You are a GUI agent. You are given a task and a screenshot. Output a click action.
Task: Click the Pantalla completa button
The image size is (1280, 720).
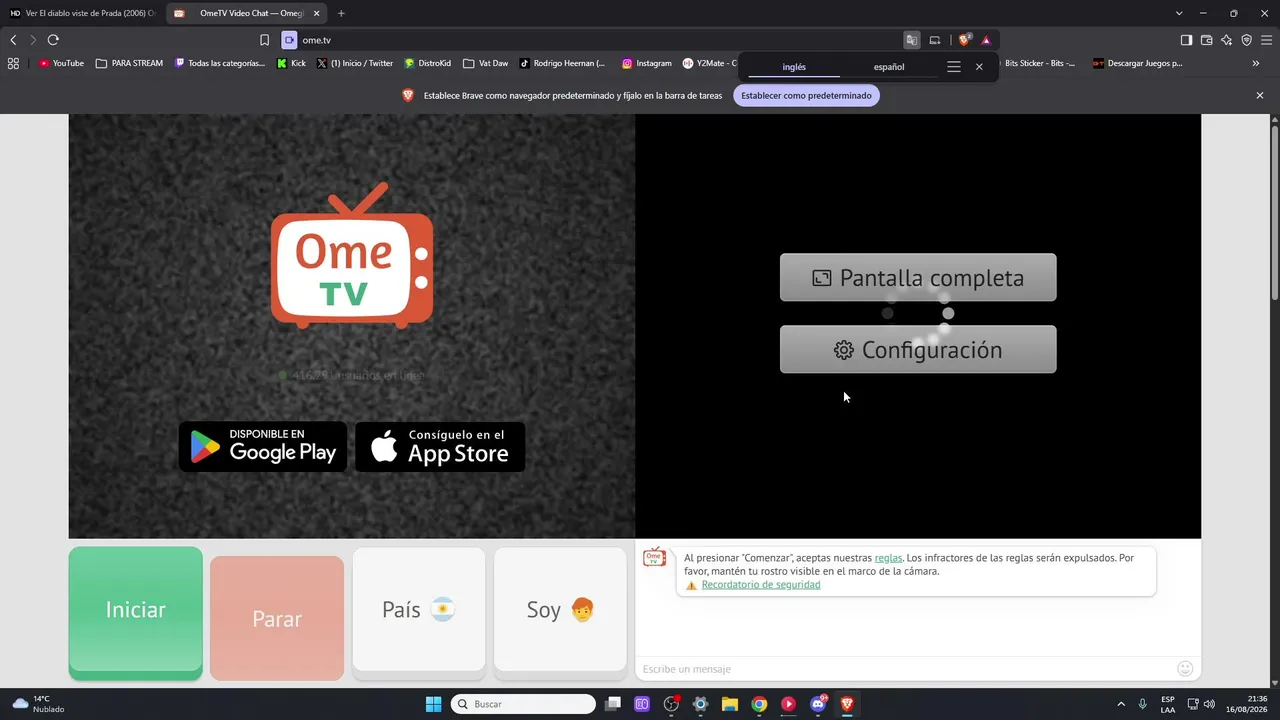[918, 278]
